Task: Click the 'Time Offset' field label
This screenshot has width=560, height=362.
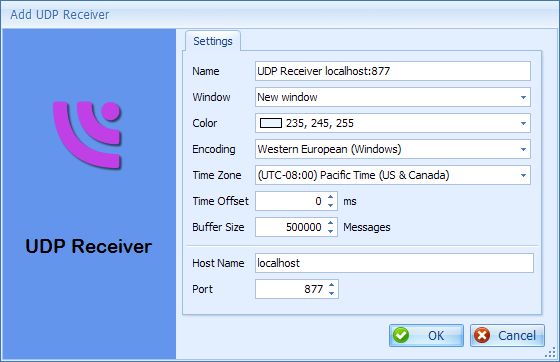Action: coord(220,201)
